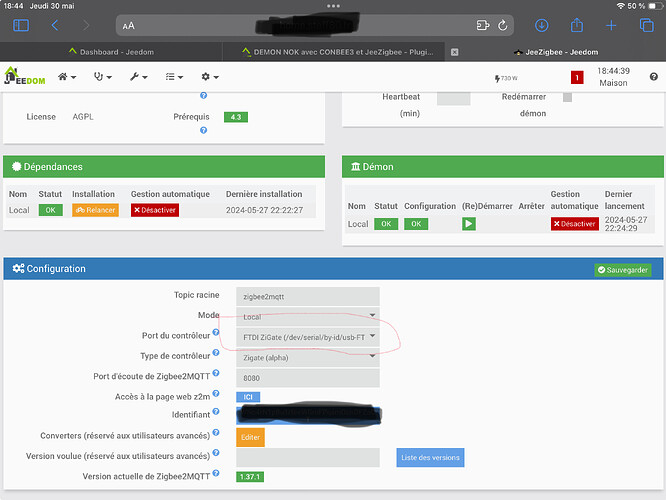Close the DEMON NOK tab with X icon

(x=454, y=52)
